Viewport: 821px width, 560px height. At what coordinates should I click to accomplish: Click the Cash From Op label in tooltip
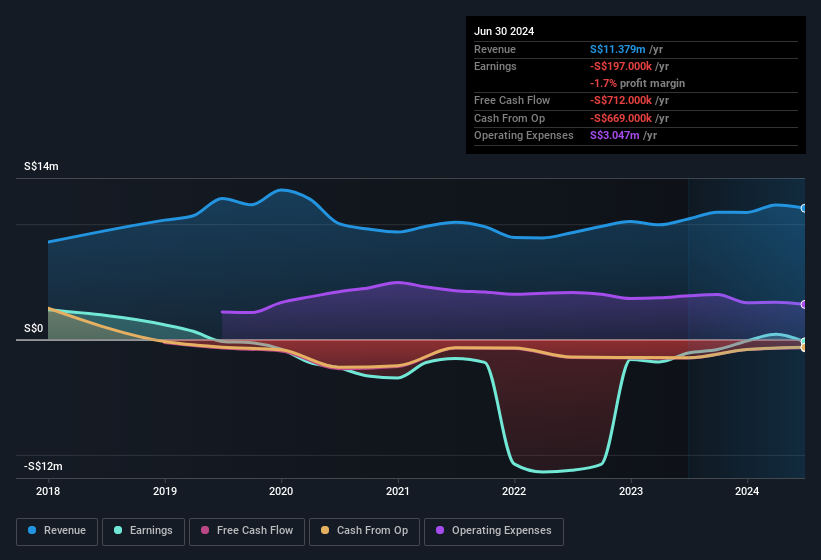(x=509, y=118)
